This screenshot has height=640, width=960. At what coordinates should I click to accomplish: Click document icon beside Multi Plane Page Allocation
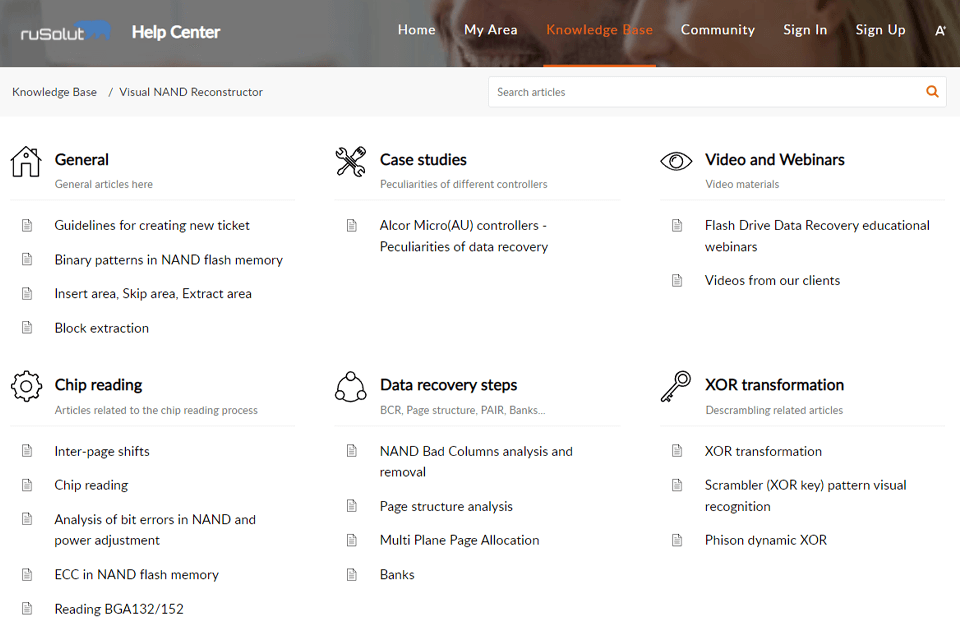[351, 540]
